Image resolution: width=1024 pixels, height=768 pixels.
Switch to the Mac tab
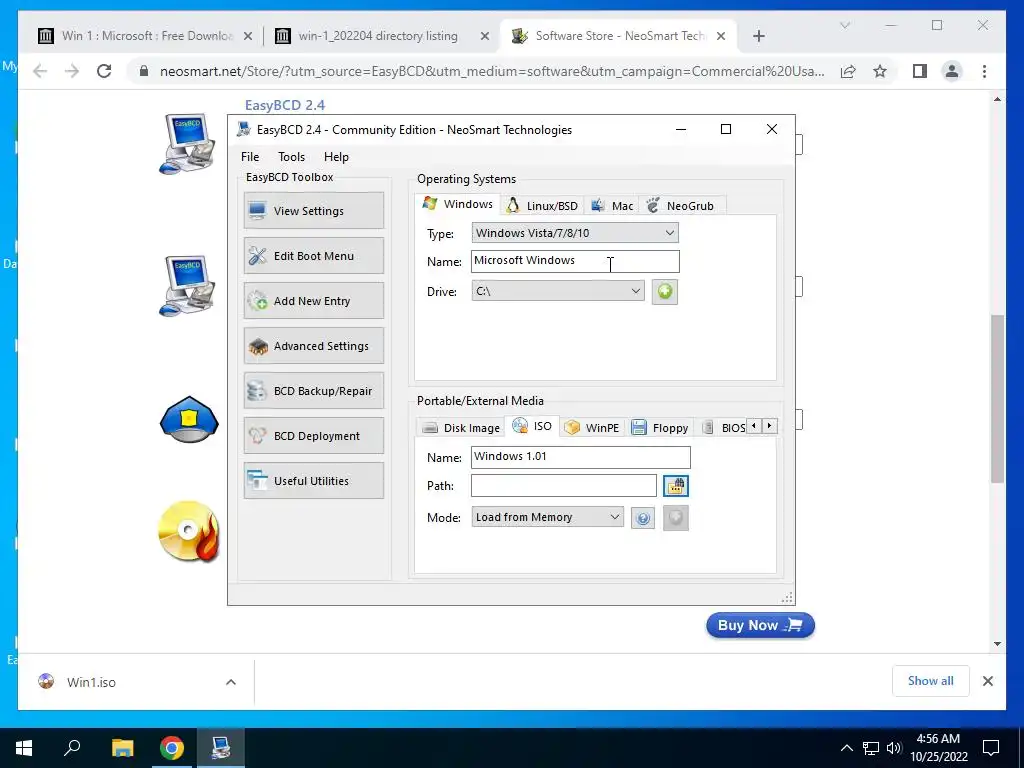coord(612,206)
